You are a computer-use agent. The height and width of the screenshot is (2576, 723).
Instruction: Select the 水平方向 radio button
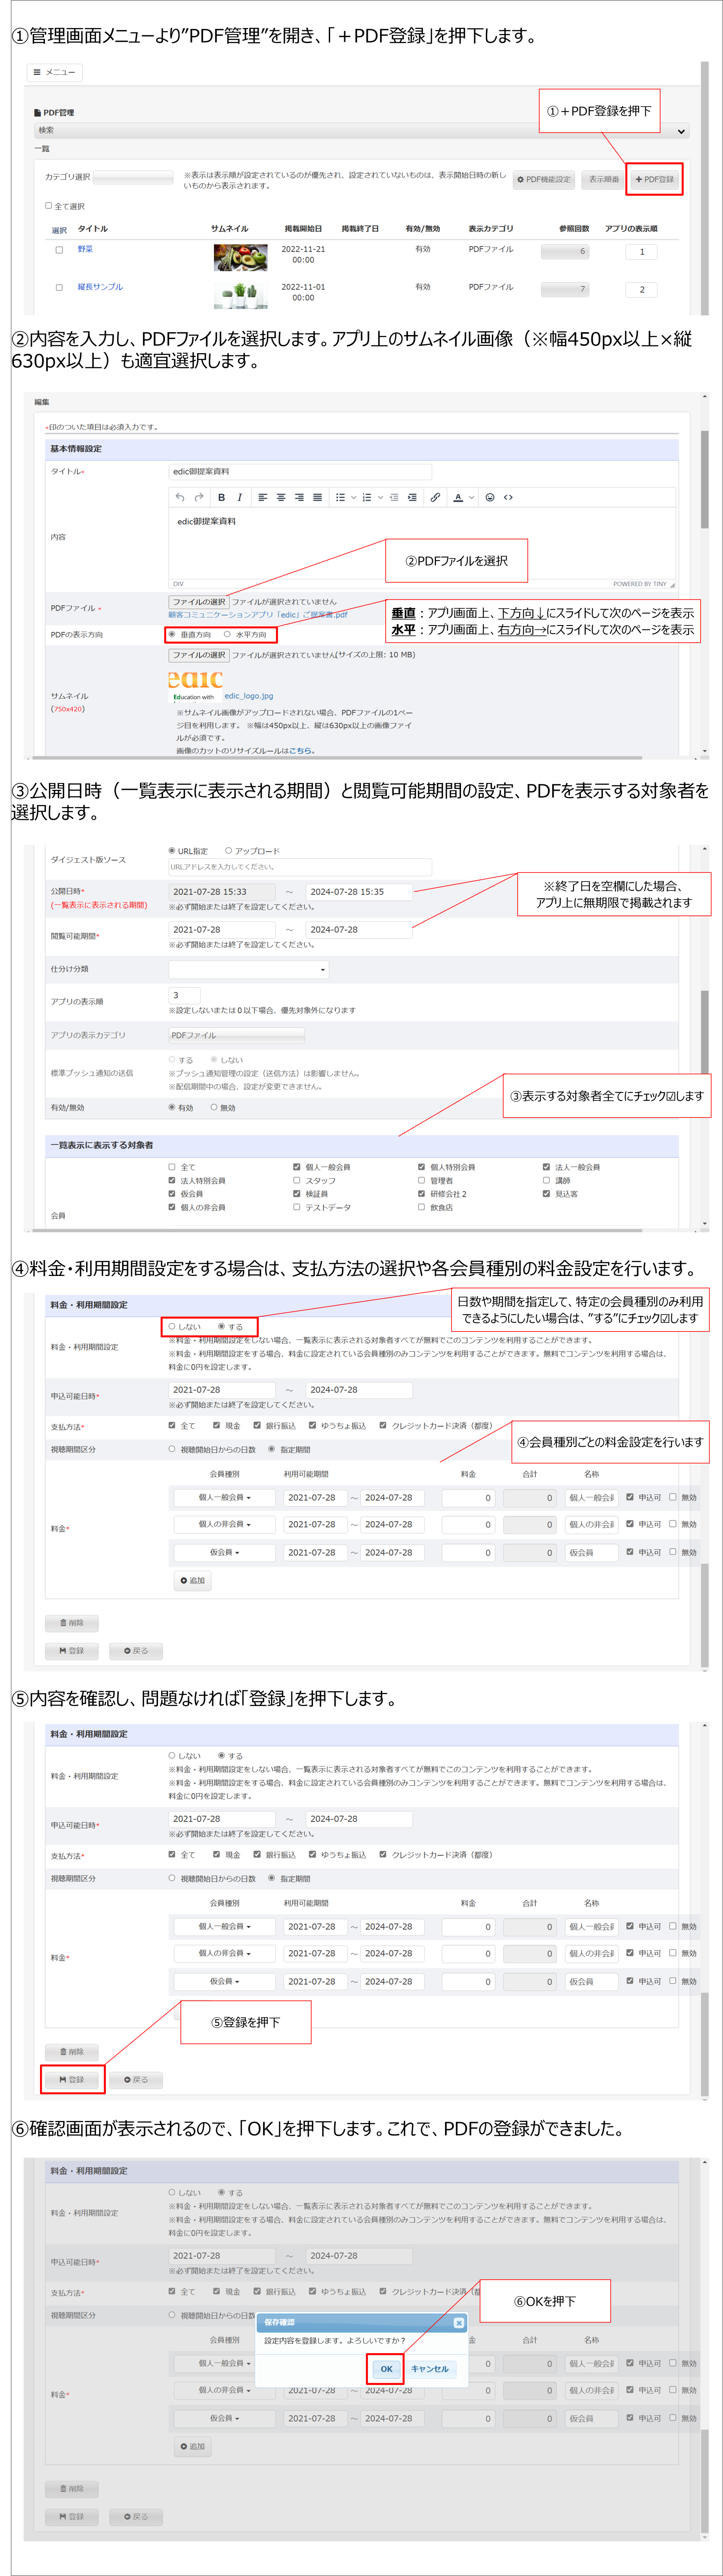click(x=227, y=634)
